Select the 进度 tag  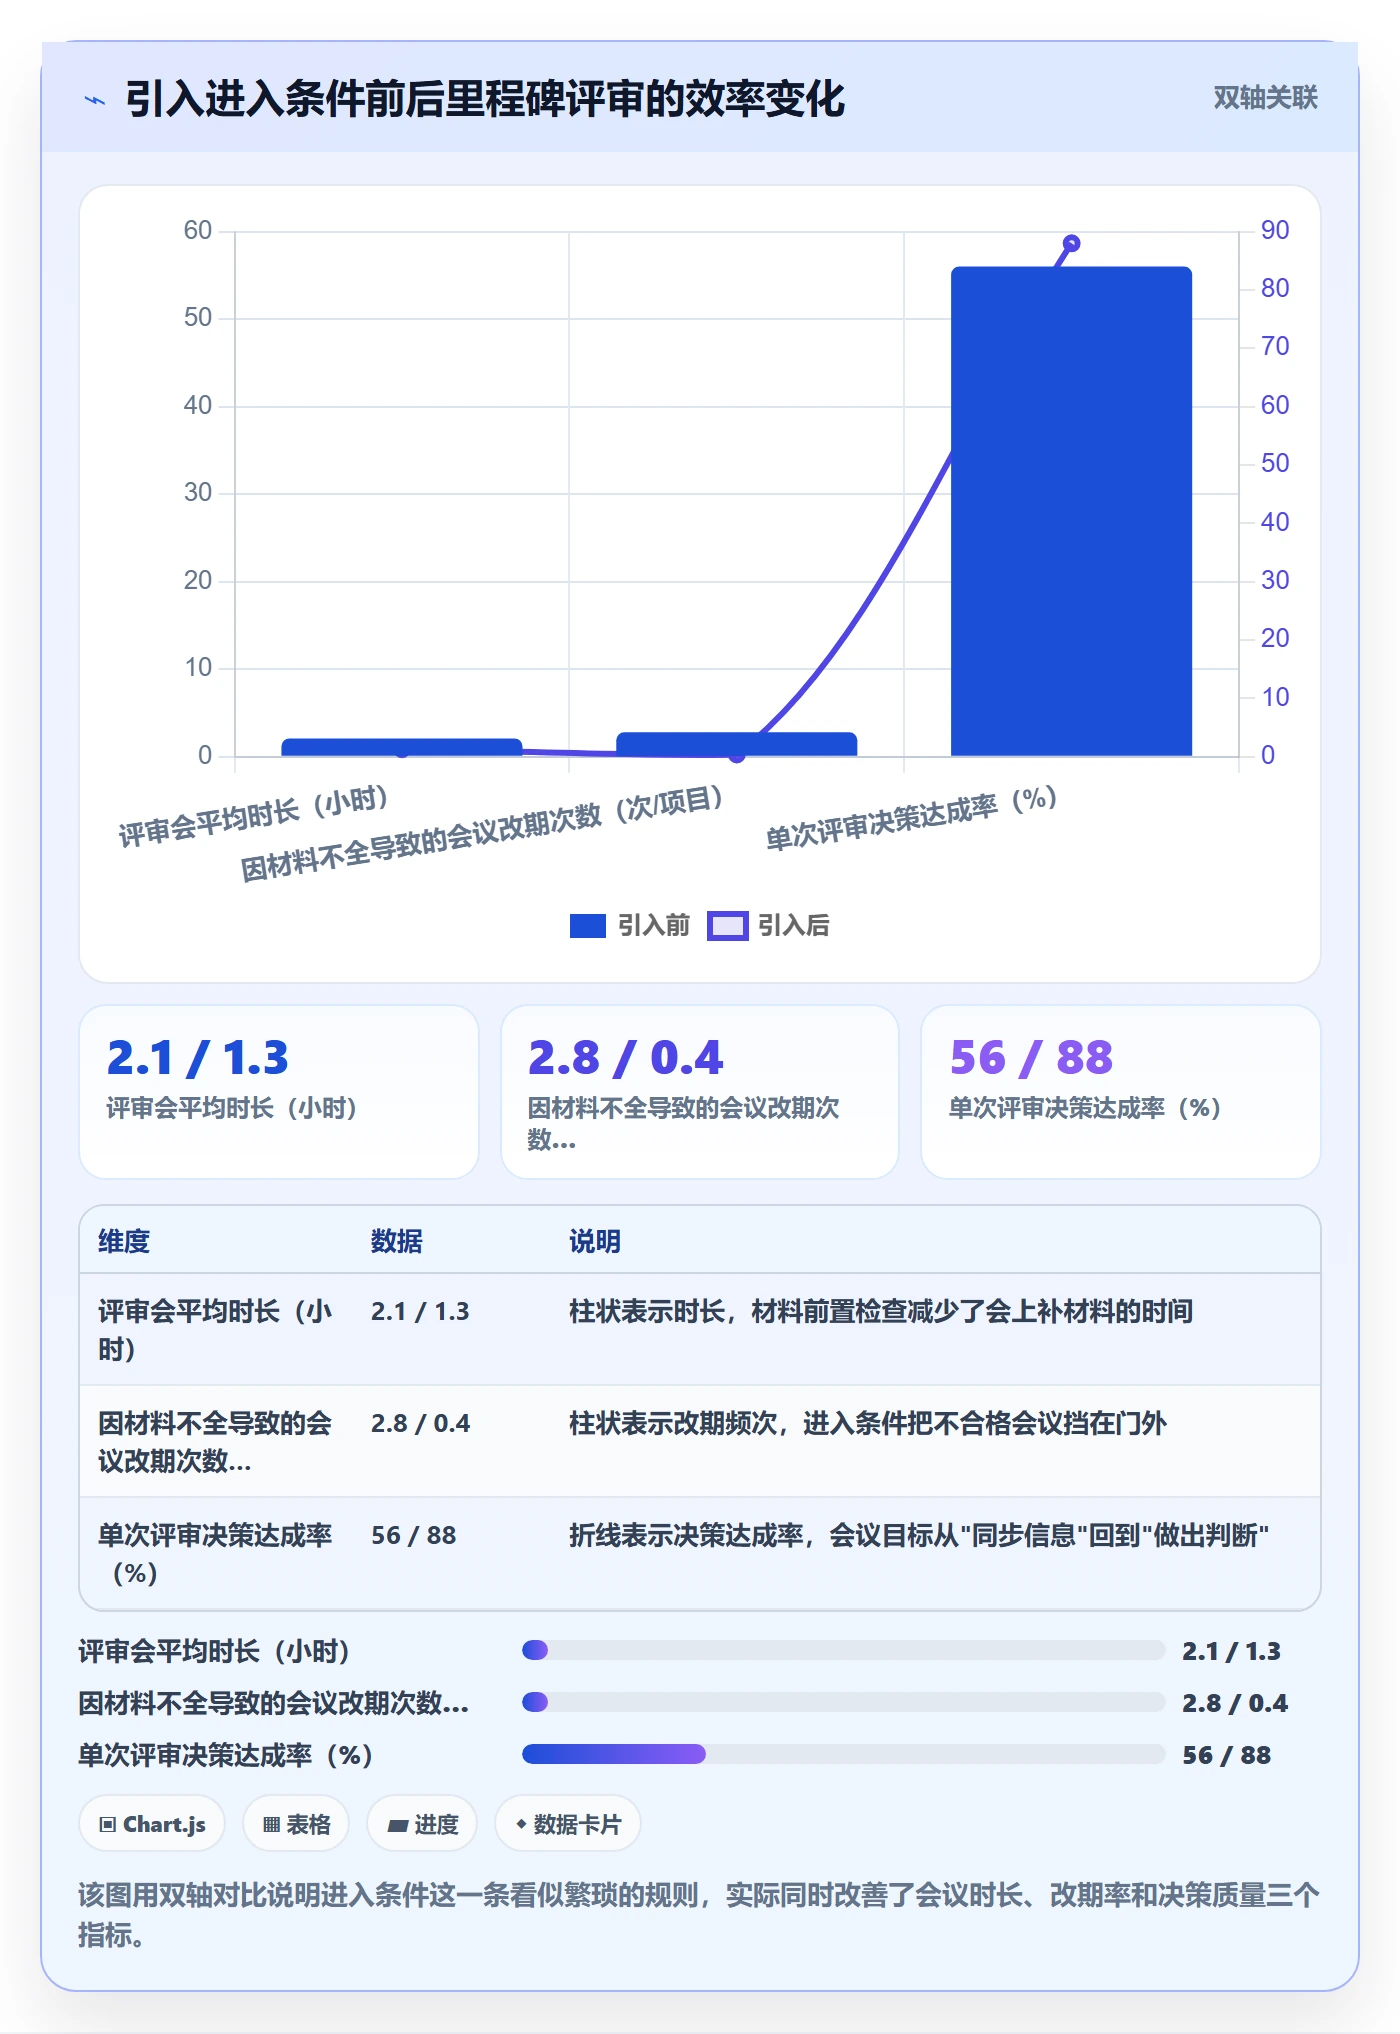(x=422, y=1824)
